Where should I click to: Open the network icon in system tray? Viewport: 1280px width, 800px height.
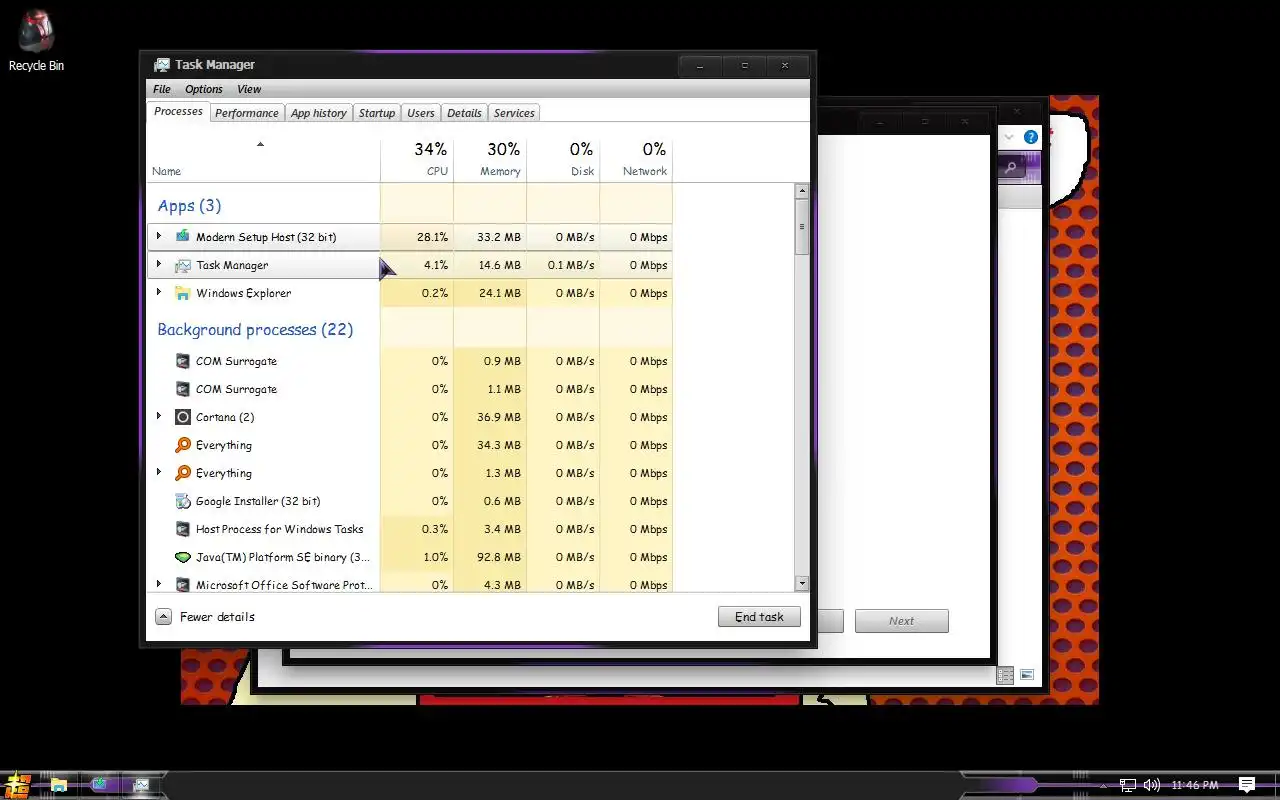1128,785
